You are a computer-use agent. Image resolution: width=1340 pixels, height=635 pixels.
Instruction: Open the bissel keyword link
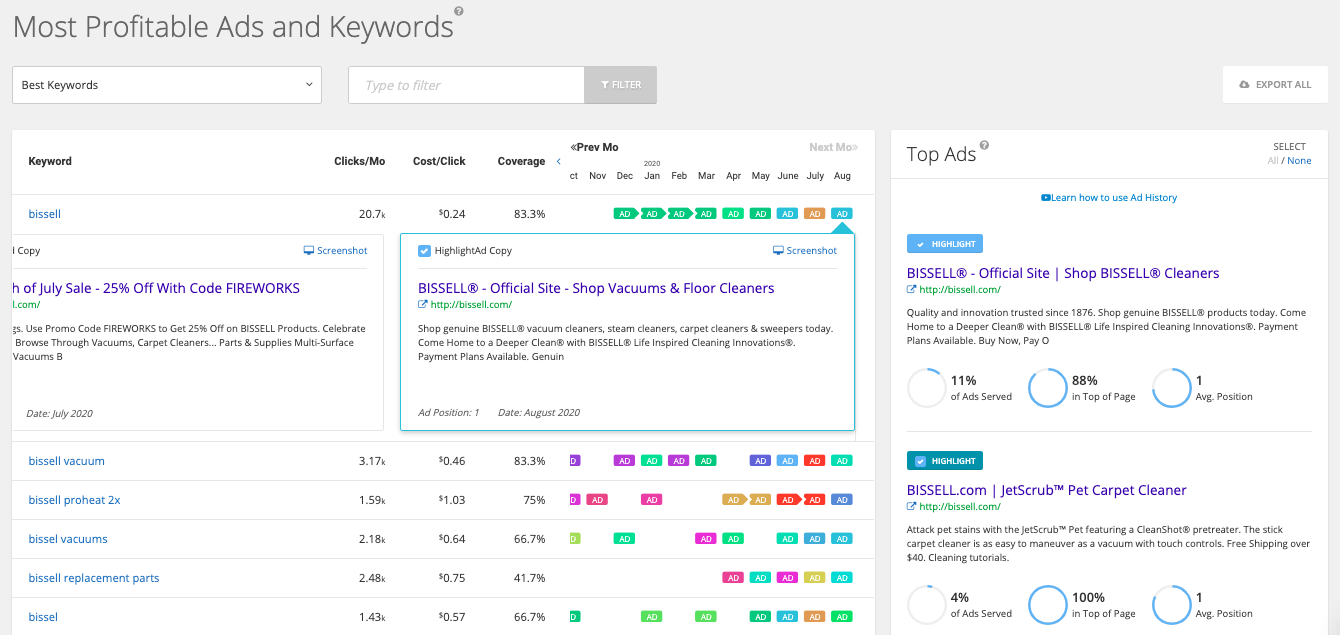tap(43, 617)
